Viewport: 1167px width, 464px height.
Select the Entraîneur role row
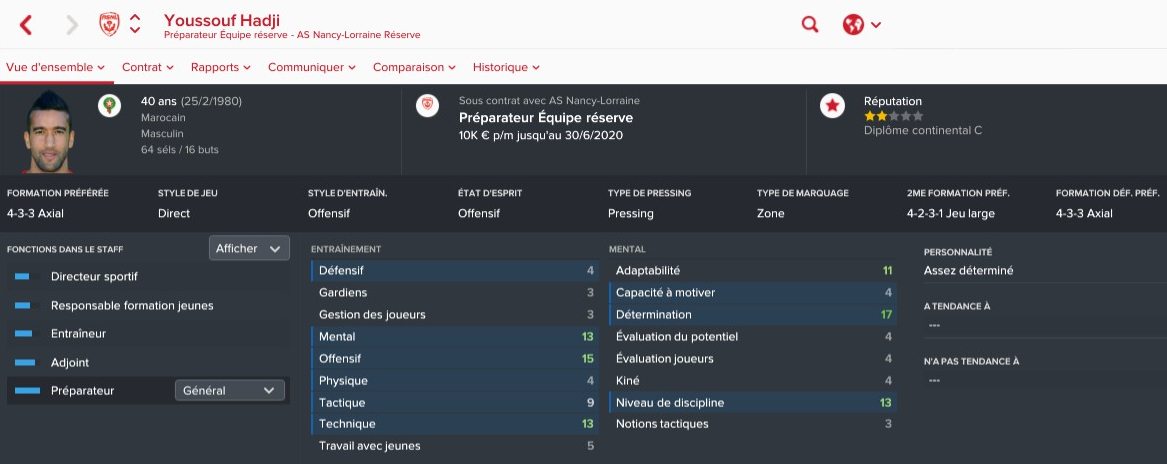pyautogui.click(x=78, y=334)
